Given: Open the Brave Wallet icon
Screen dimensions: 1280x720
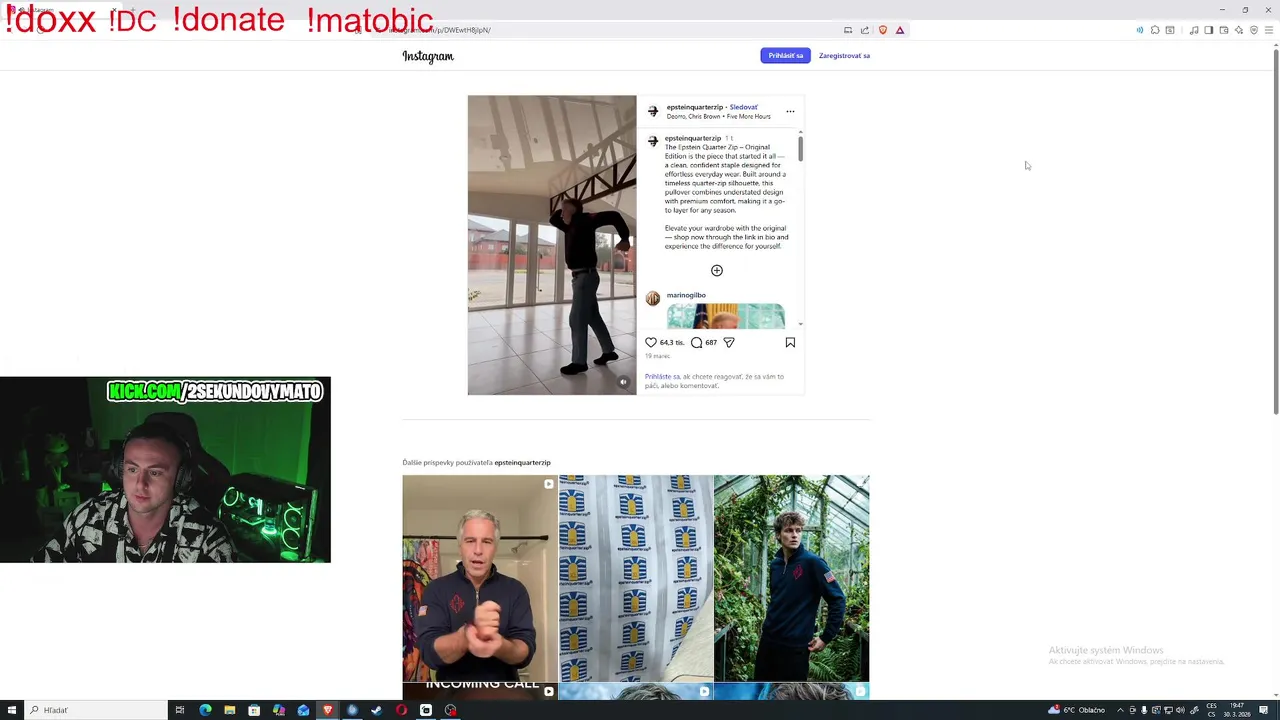Looking at the screenshot, I should [1224, 30].
